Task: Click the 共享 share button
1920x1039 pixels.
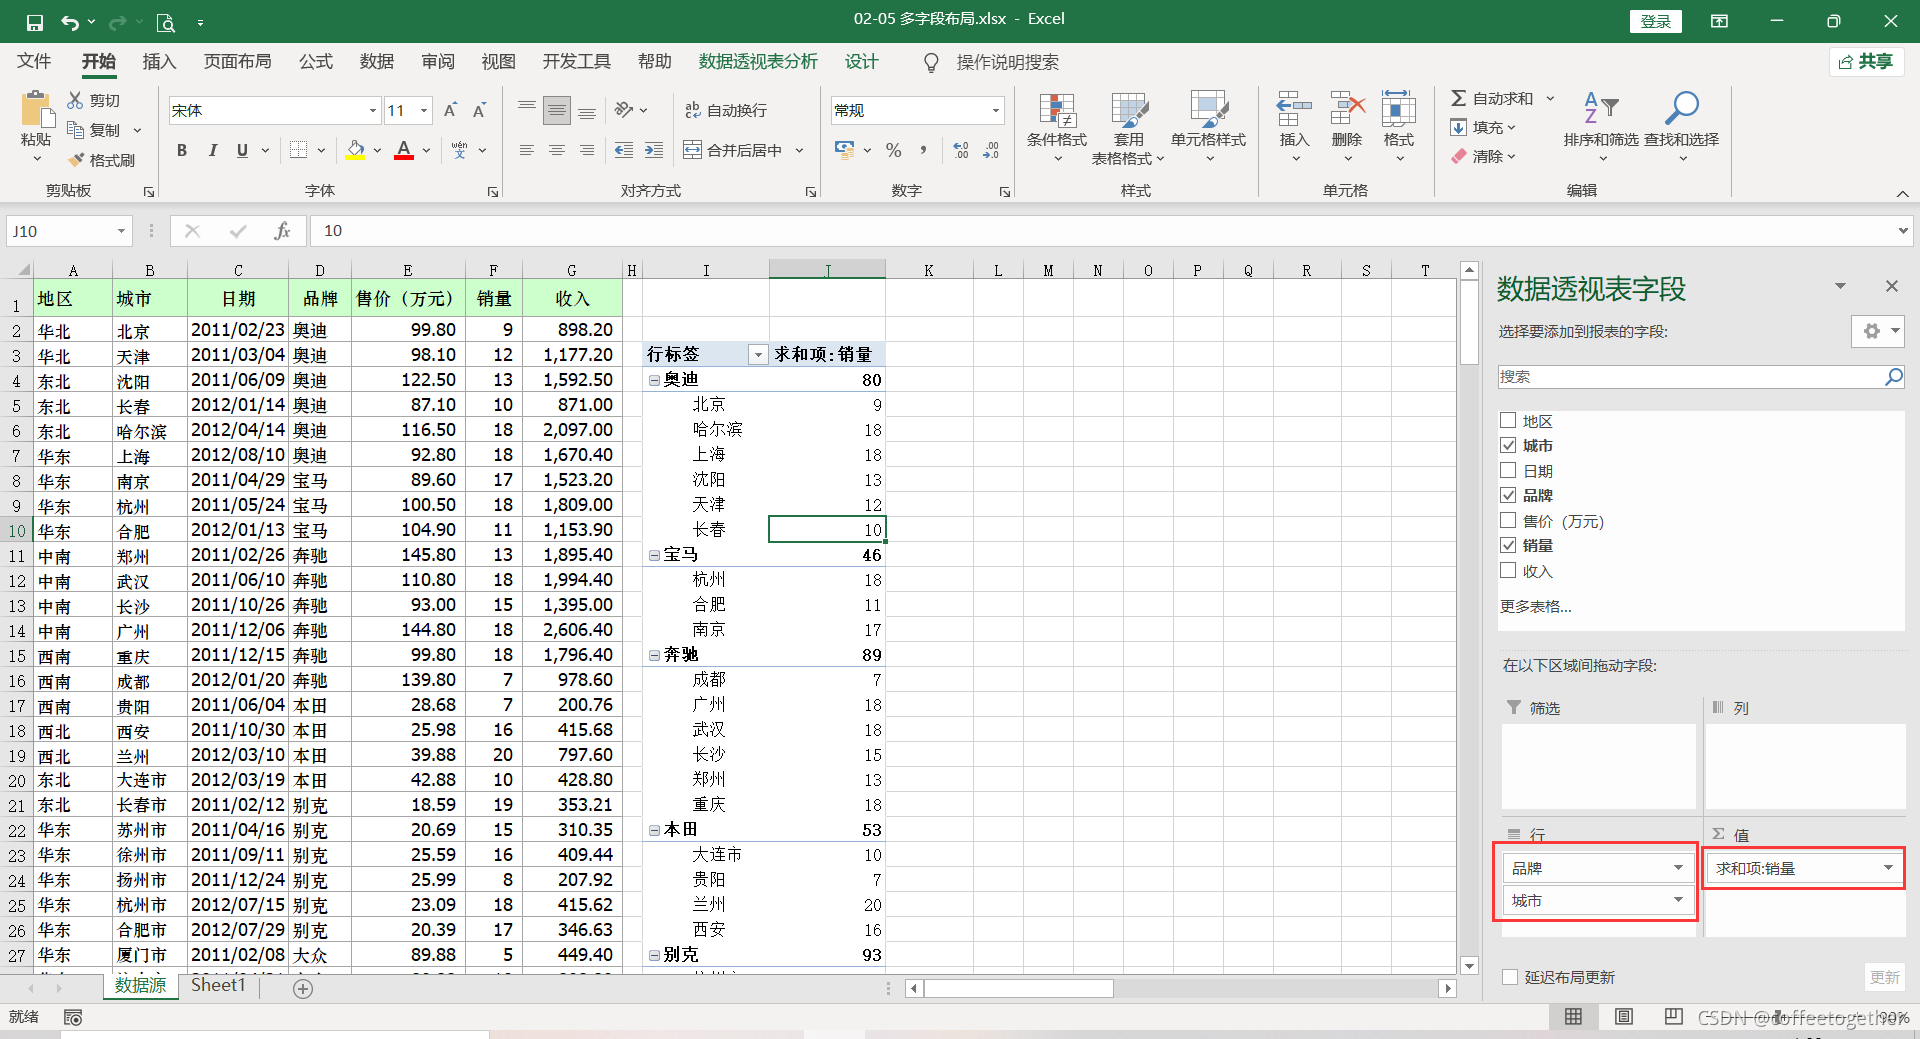Action: [1866, 62]
